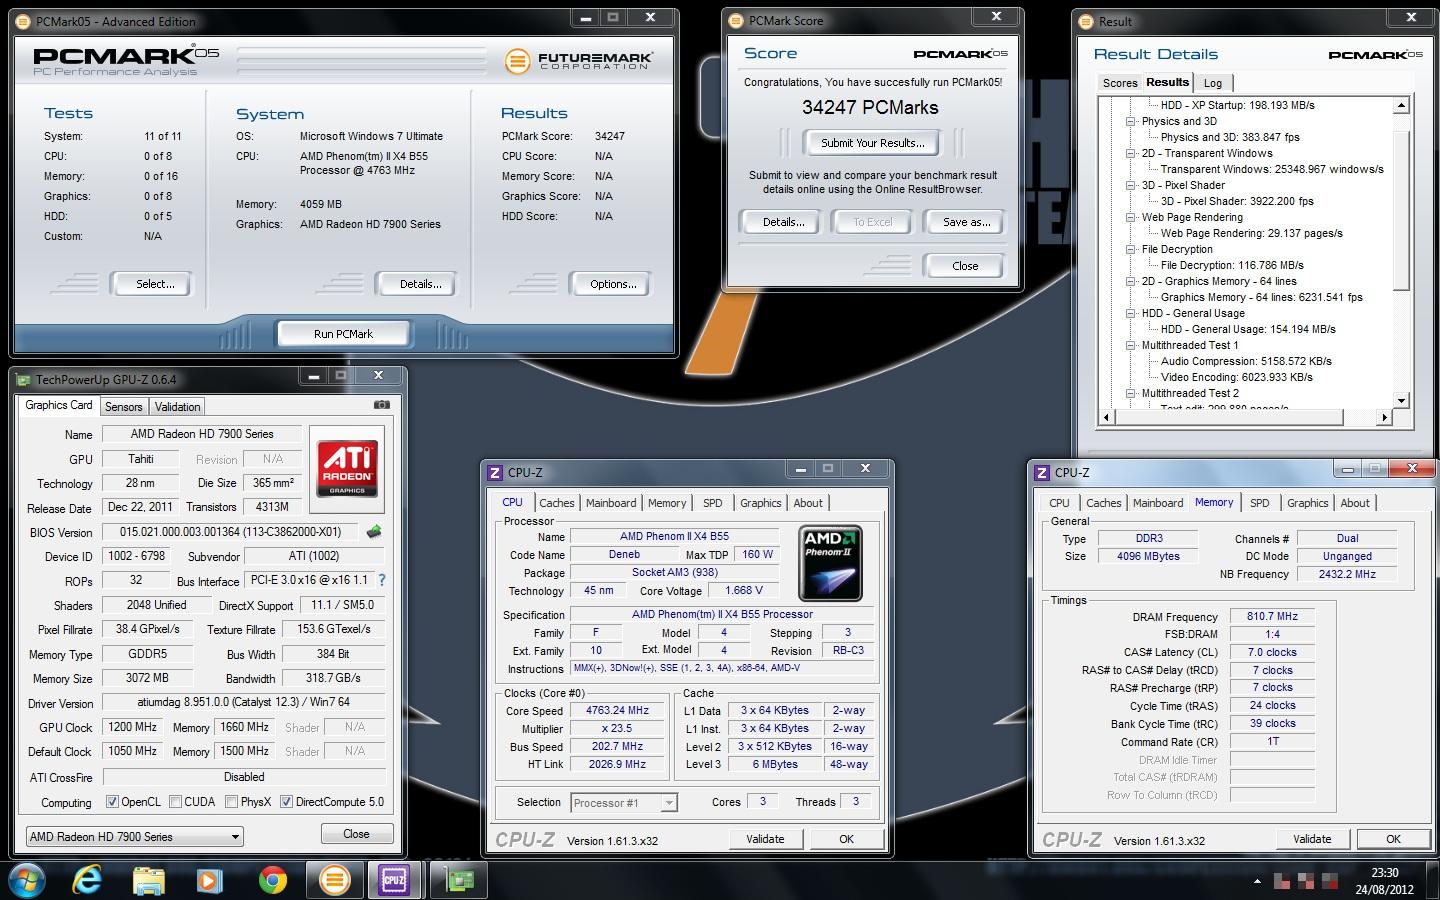Select Video Encoding: 6023.933 KB/s row

pyautogui.click(x=1236, y=377)
